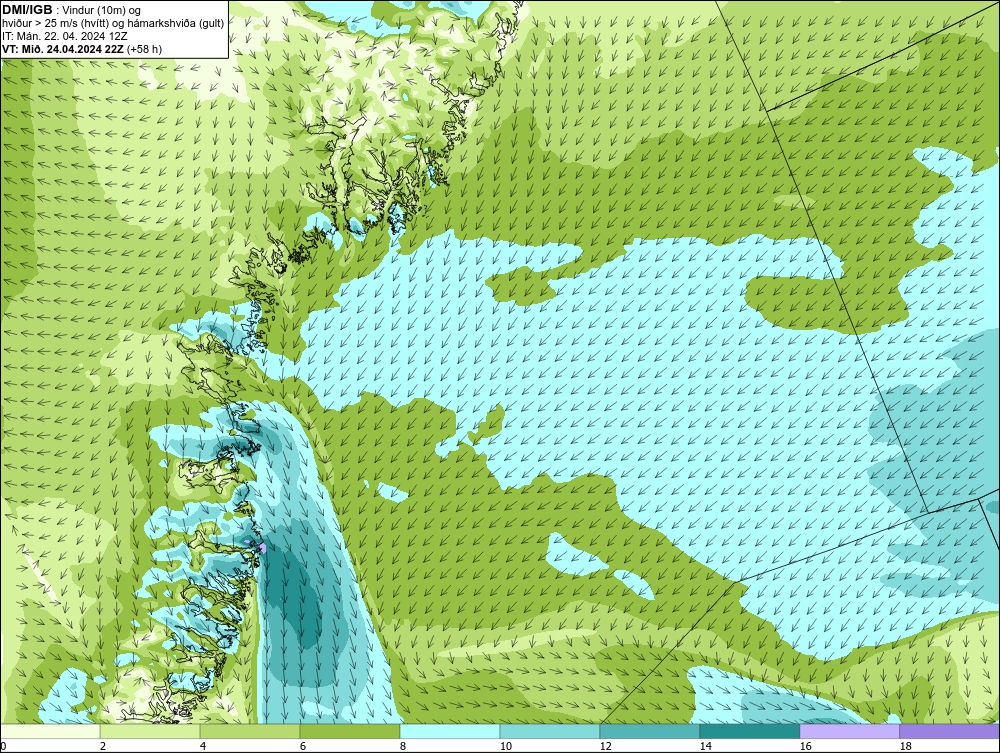Click the purple swatch above 18 m/s
Image resolution: width=1000 pixels, height=753 pixels.
tap(949, 731)
